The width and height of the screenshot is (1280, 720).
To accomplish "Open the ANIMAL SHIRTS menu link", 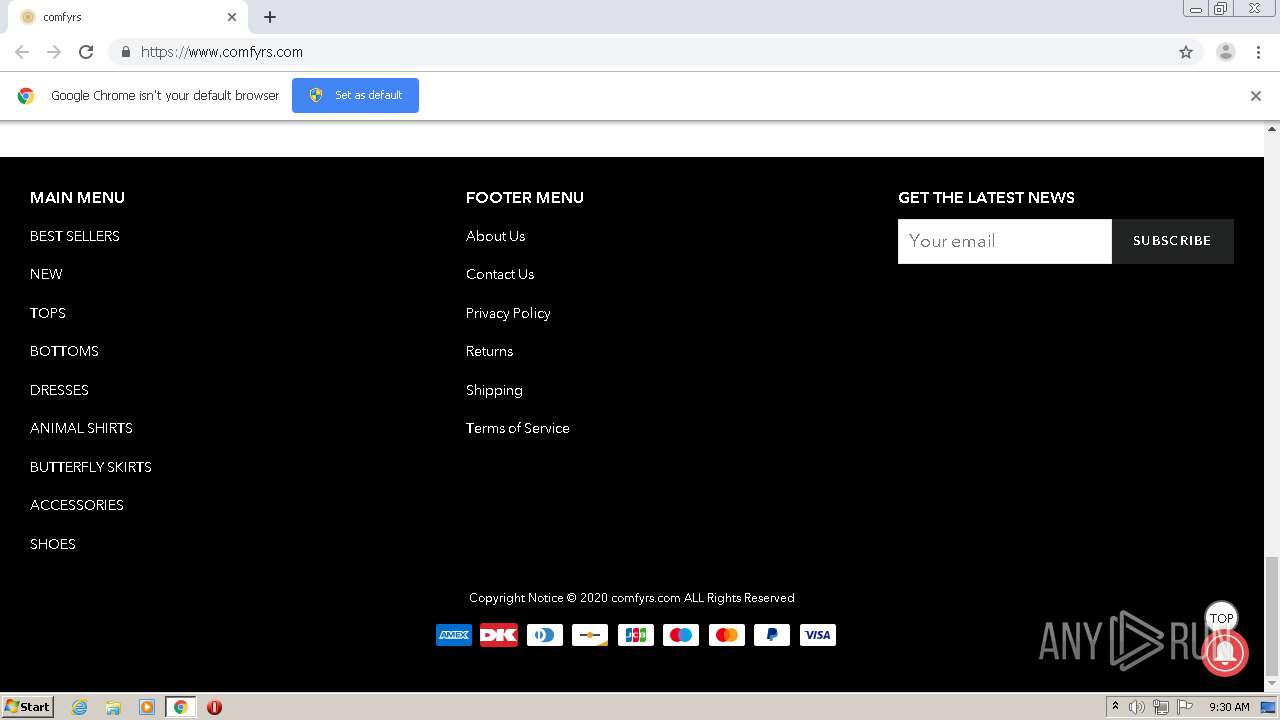I will pyautogui.click(x=81, y=428).
